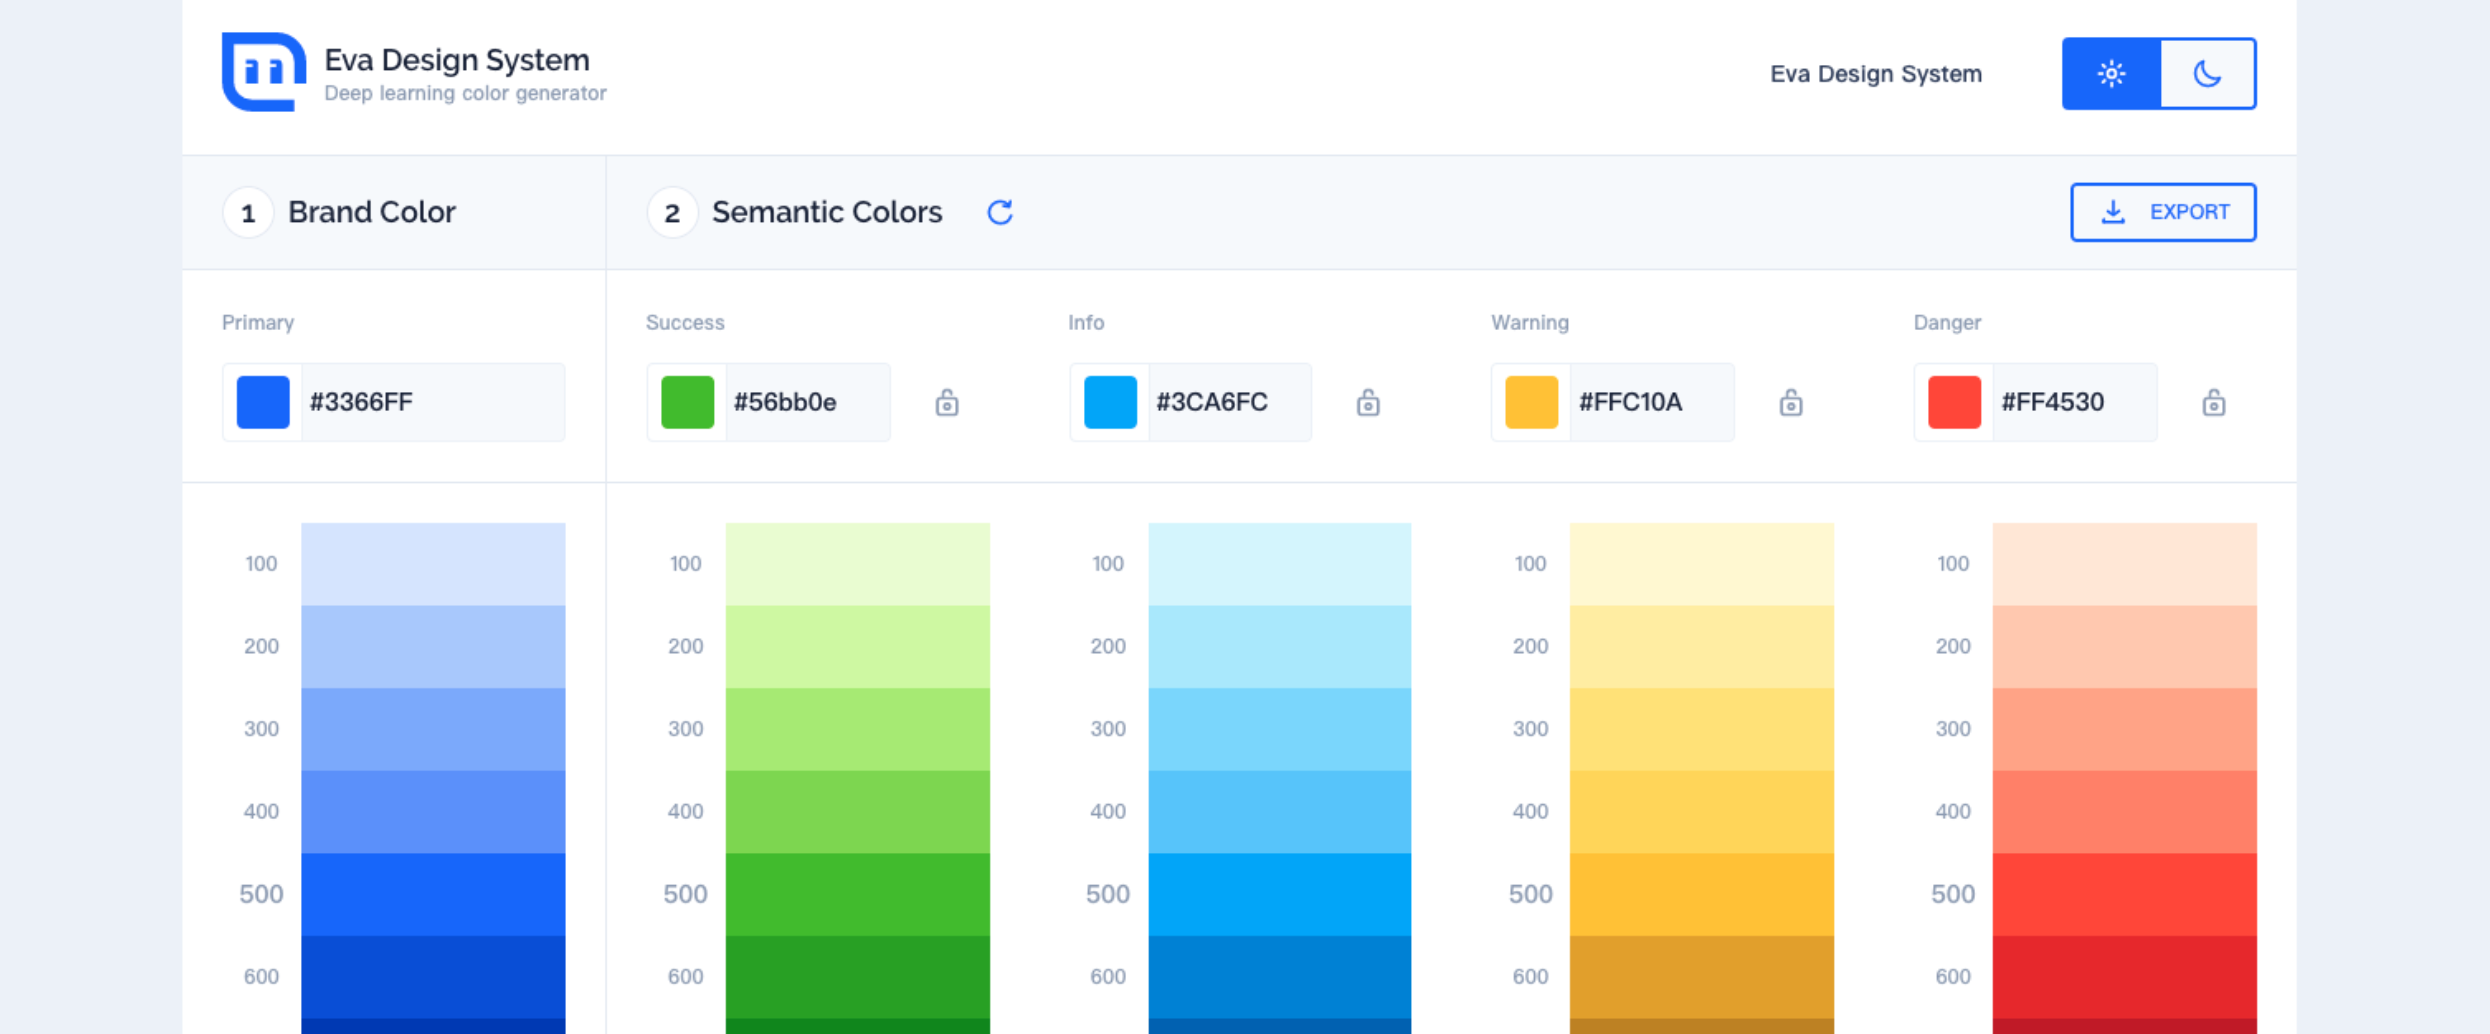Lock the Info color
The width and height of the screenshot is (2490, 1034).
[x=1368, y=403]
